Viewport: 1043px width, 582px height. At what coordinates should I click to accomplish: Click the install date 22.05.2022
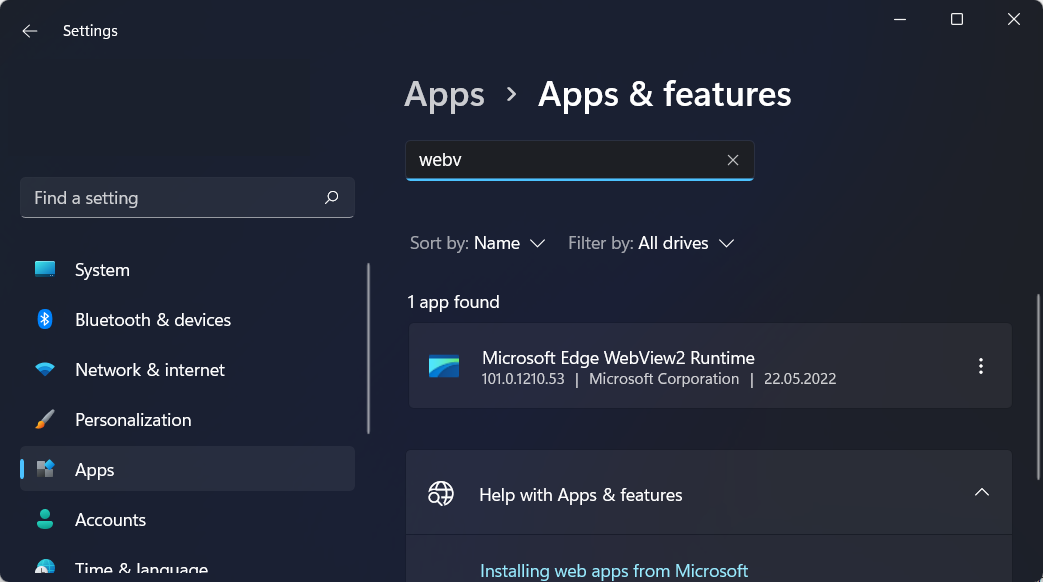(800, 378)
